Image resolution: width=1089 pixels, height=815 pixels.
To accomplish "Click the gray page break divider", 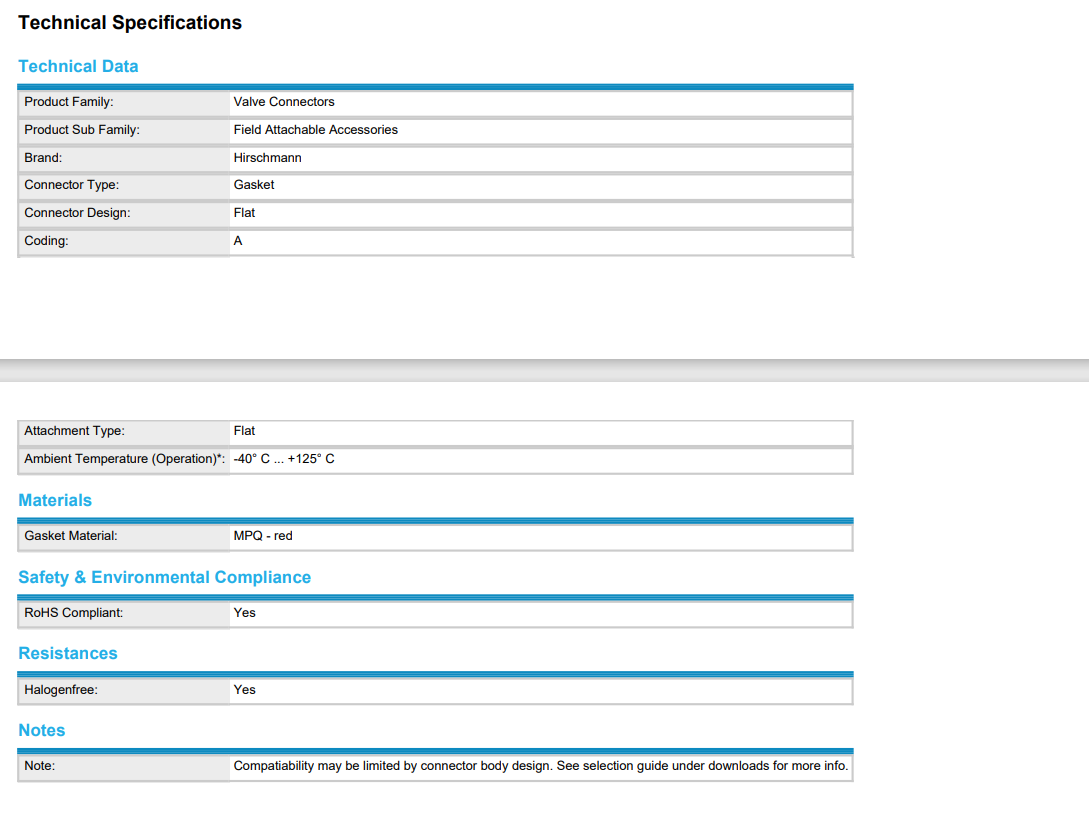I will [544, 370].
